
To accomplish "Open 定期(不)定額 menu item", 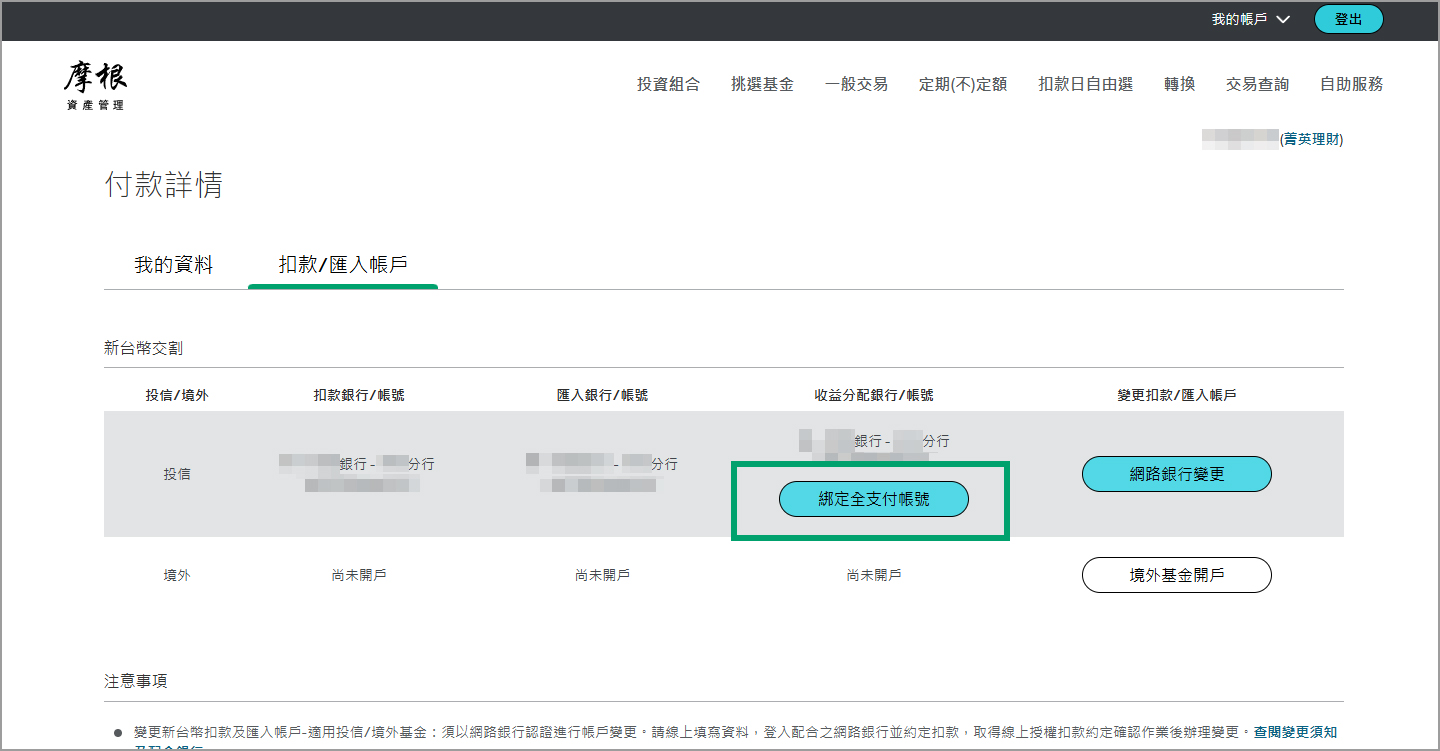I will point(963,85).
